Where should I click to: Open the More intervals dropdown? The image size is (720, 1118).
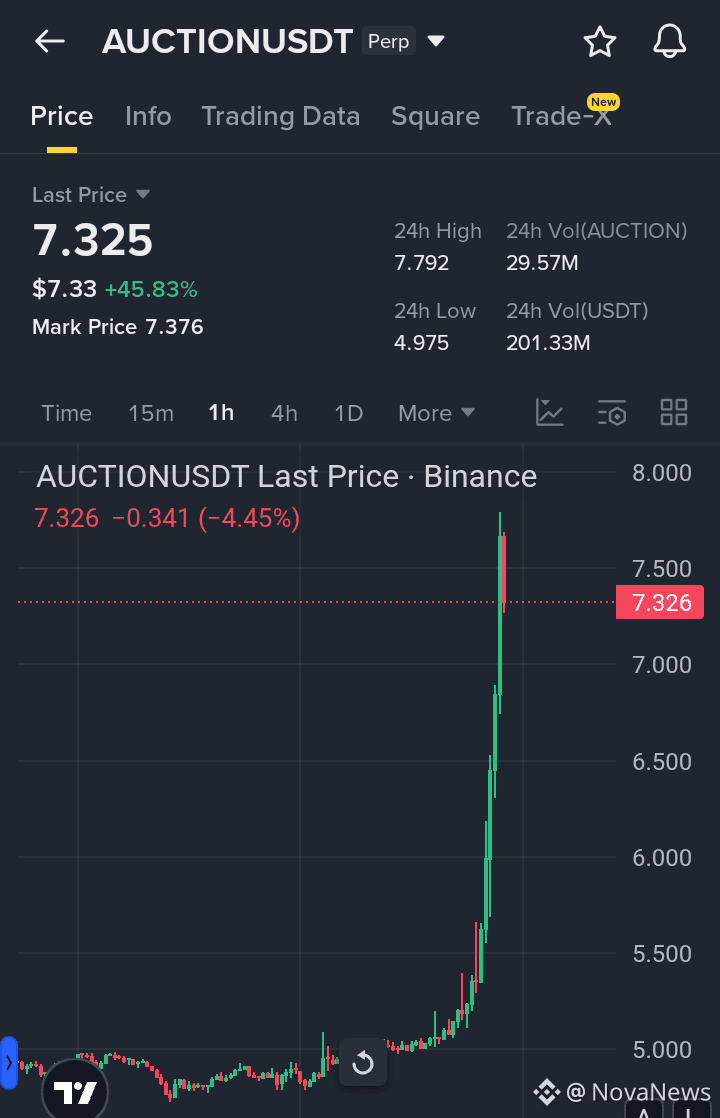pos(436,413)
